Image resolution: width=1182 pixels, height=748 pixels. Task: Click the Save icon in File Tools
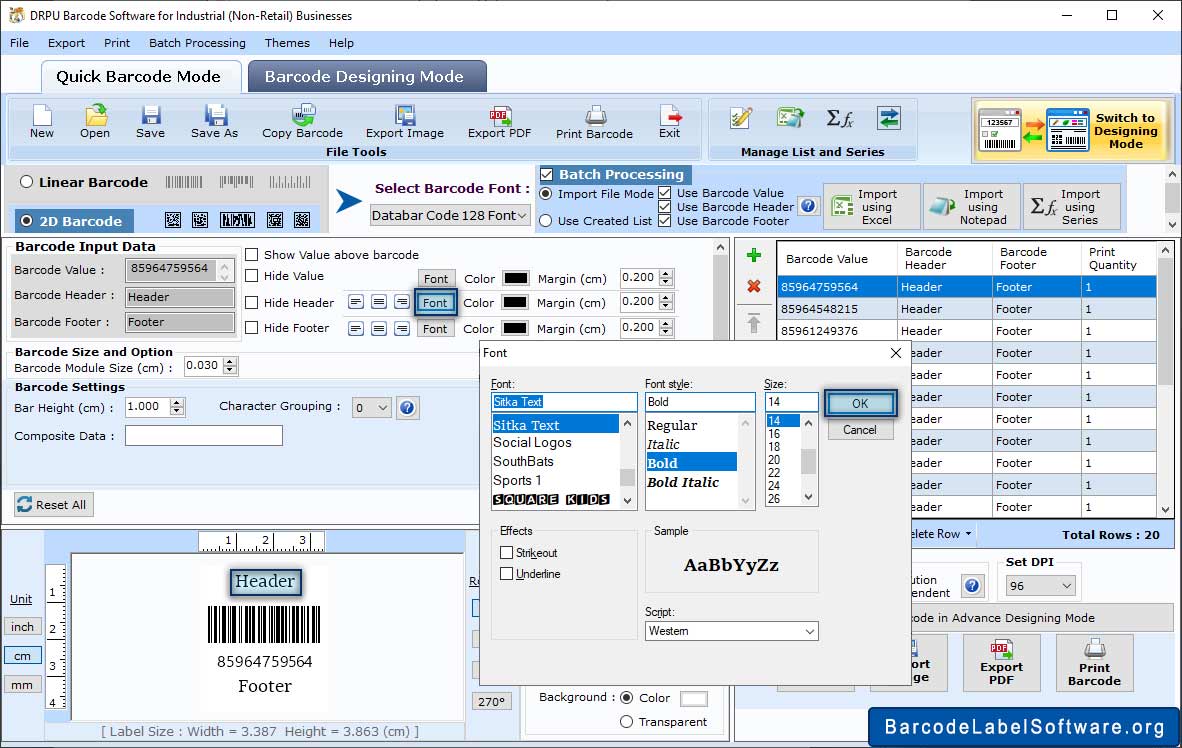tap(150, 122)
